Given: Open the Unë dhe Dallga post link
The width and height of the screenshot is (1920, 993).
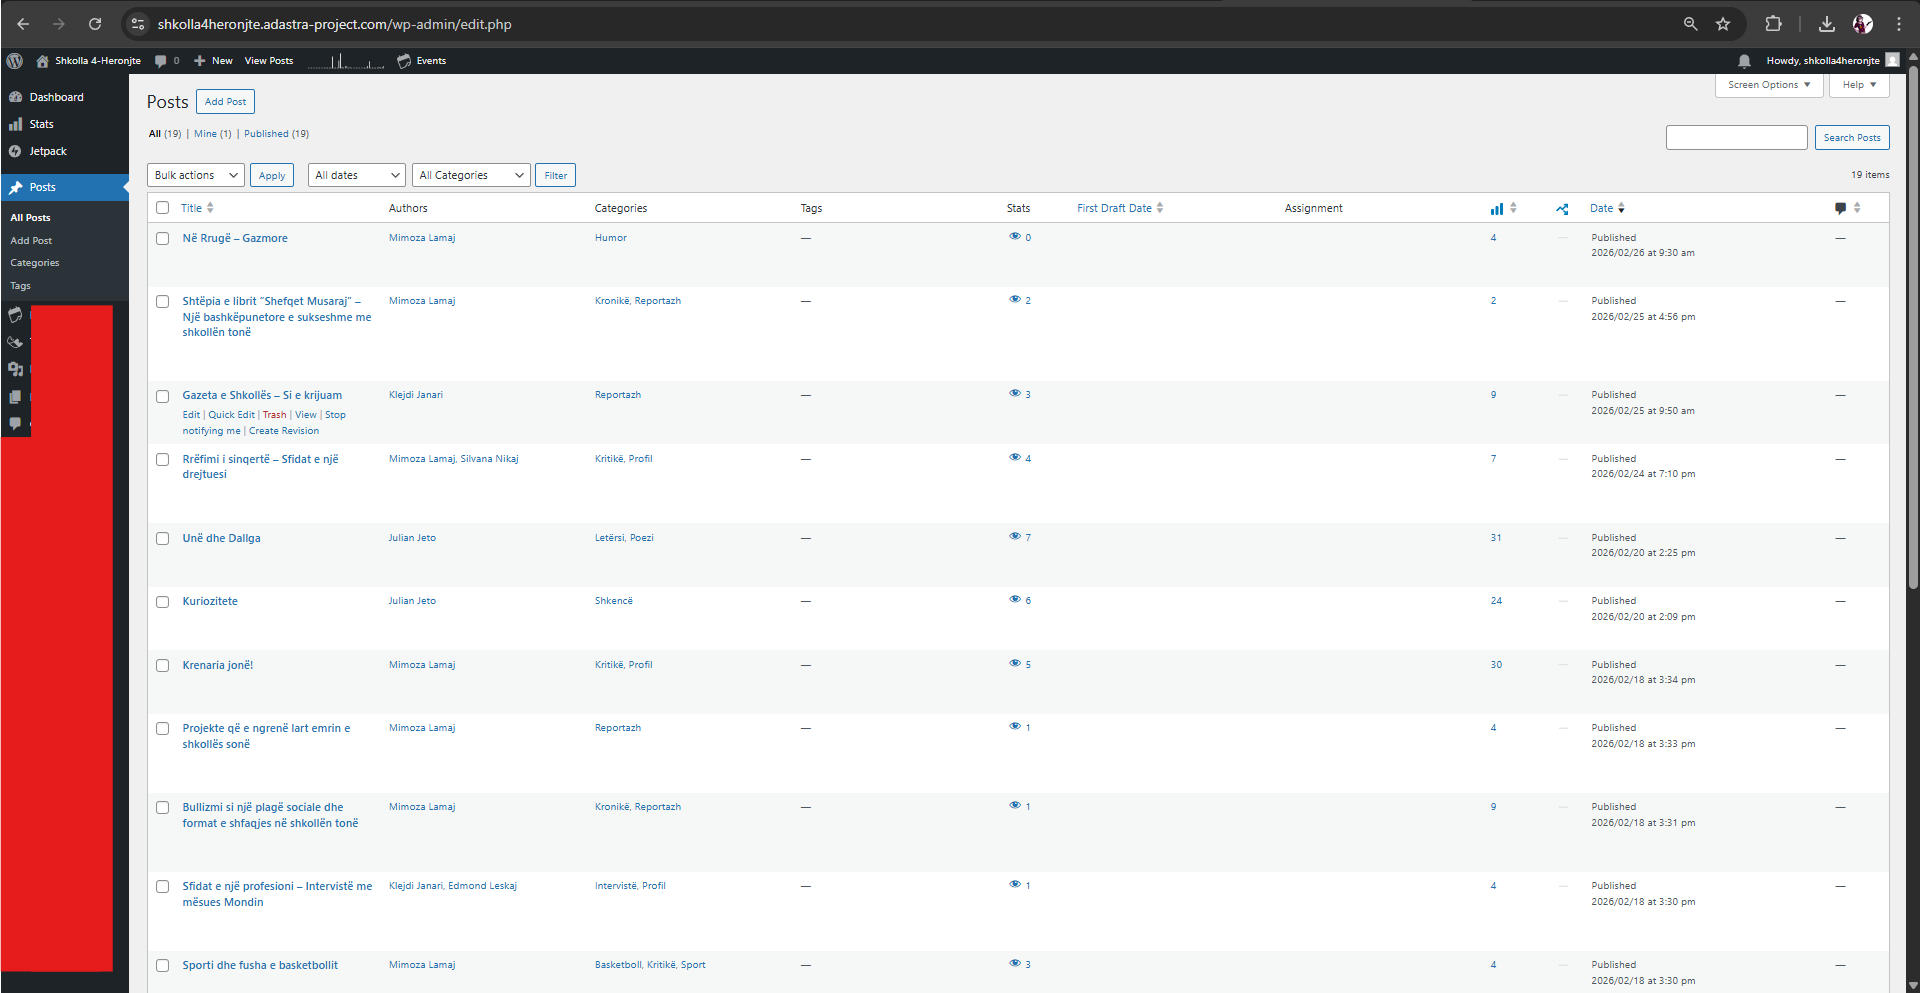Looking at the screenshot, I should (x=221, y=539).
